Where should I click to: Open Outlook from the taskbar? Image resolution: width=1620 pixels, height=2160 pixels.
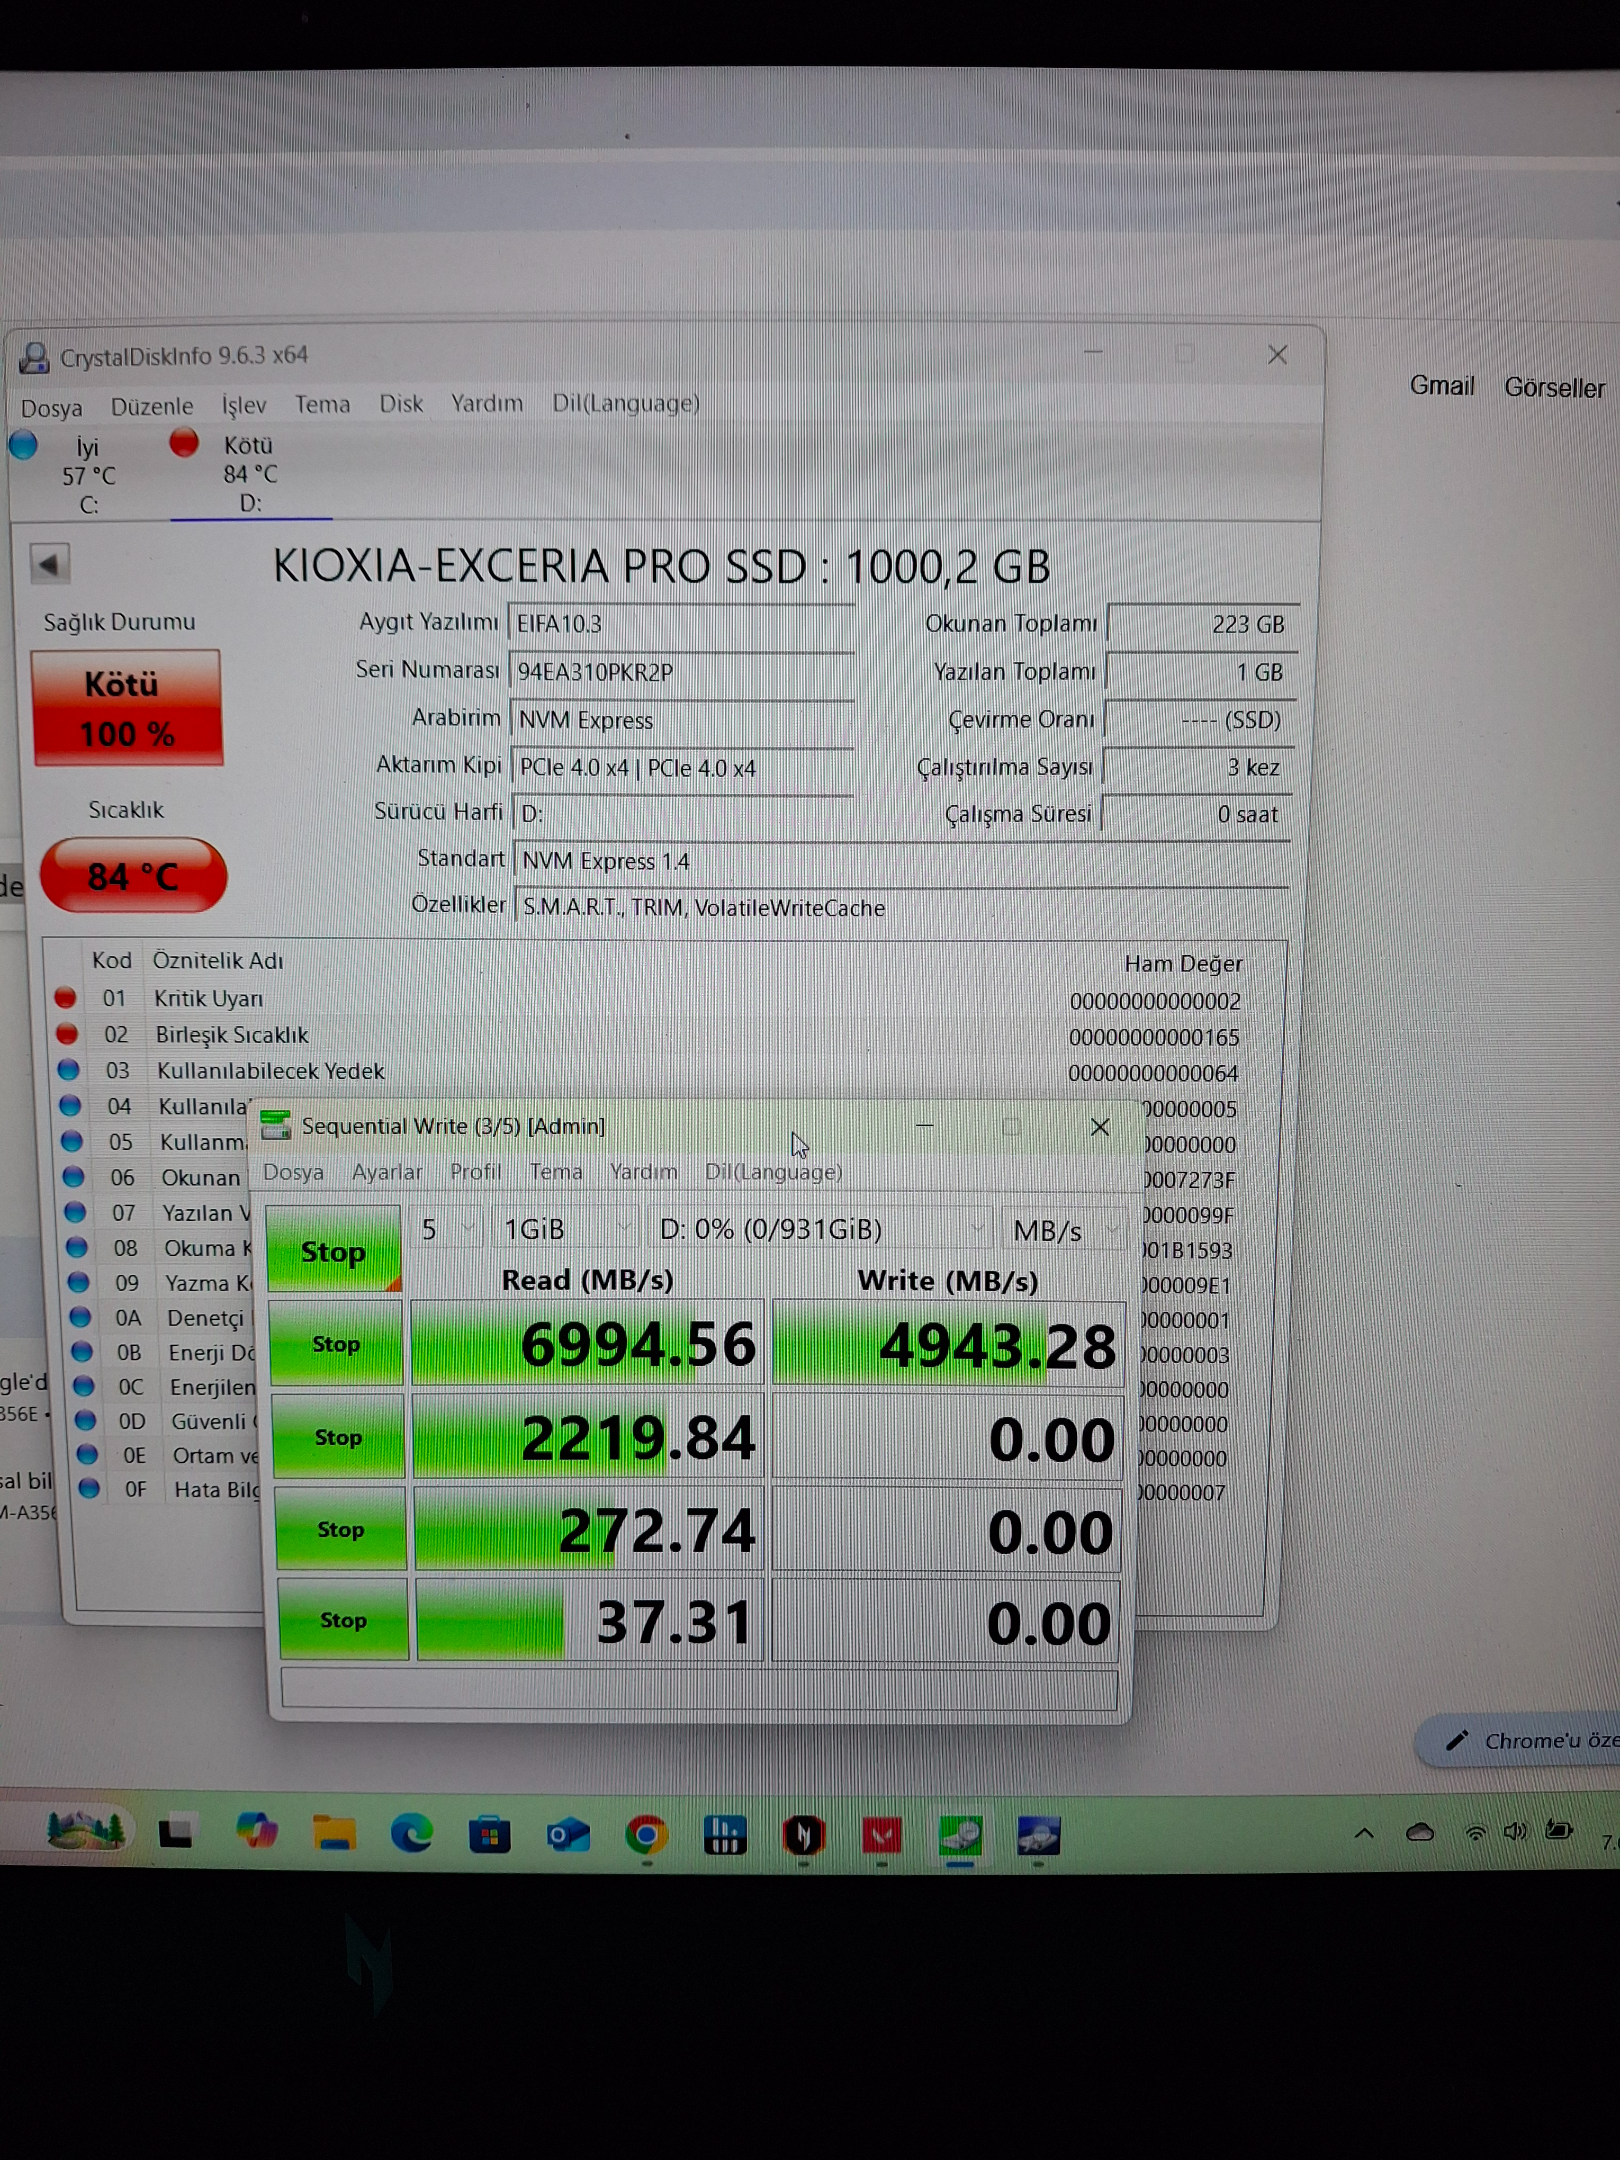[x=568, y=1836]
